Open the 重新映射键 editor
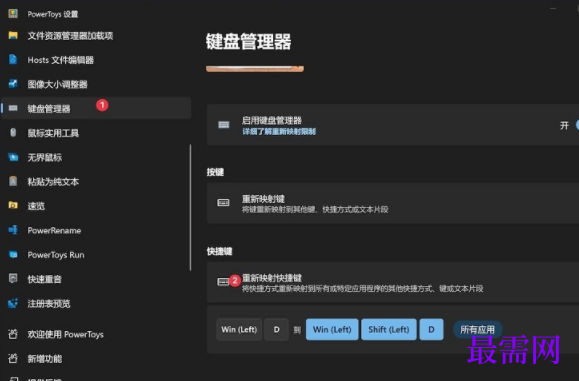 coord(393,203)
